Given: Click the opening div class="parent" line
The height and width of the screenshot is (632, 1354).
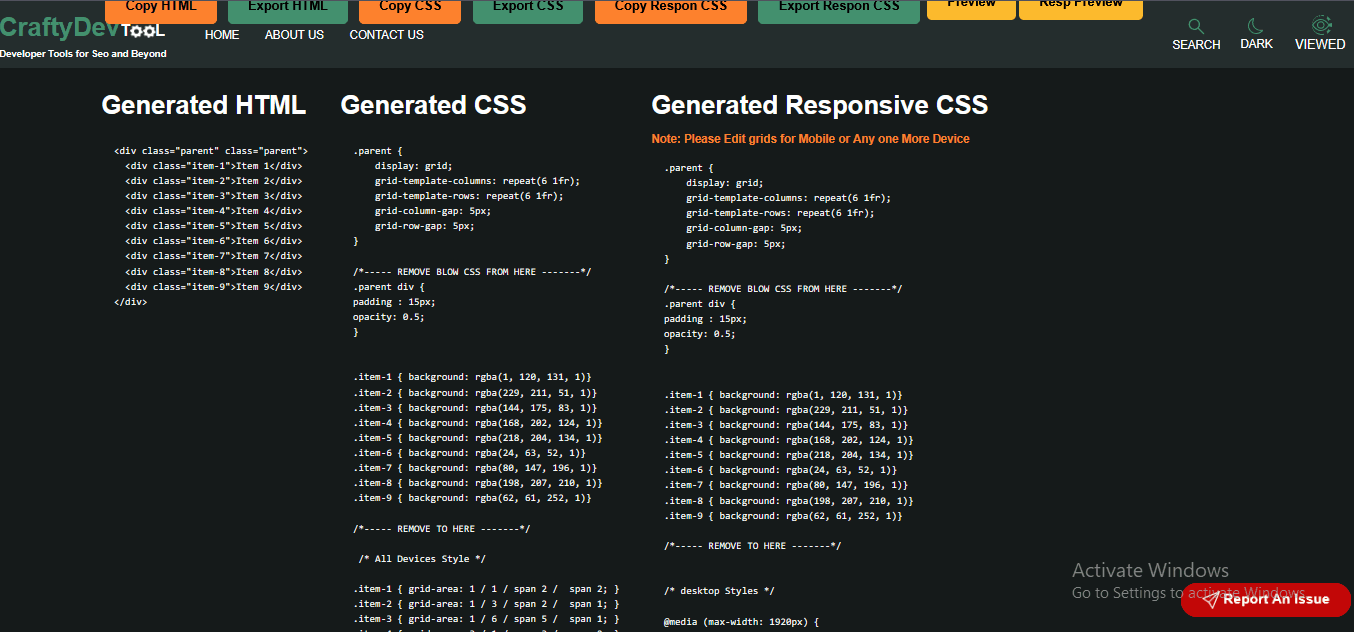Looking at the screenshot, I should (211, 150).
